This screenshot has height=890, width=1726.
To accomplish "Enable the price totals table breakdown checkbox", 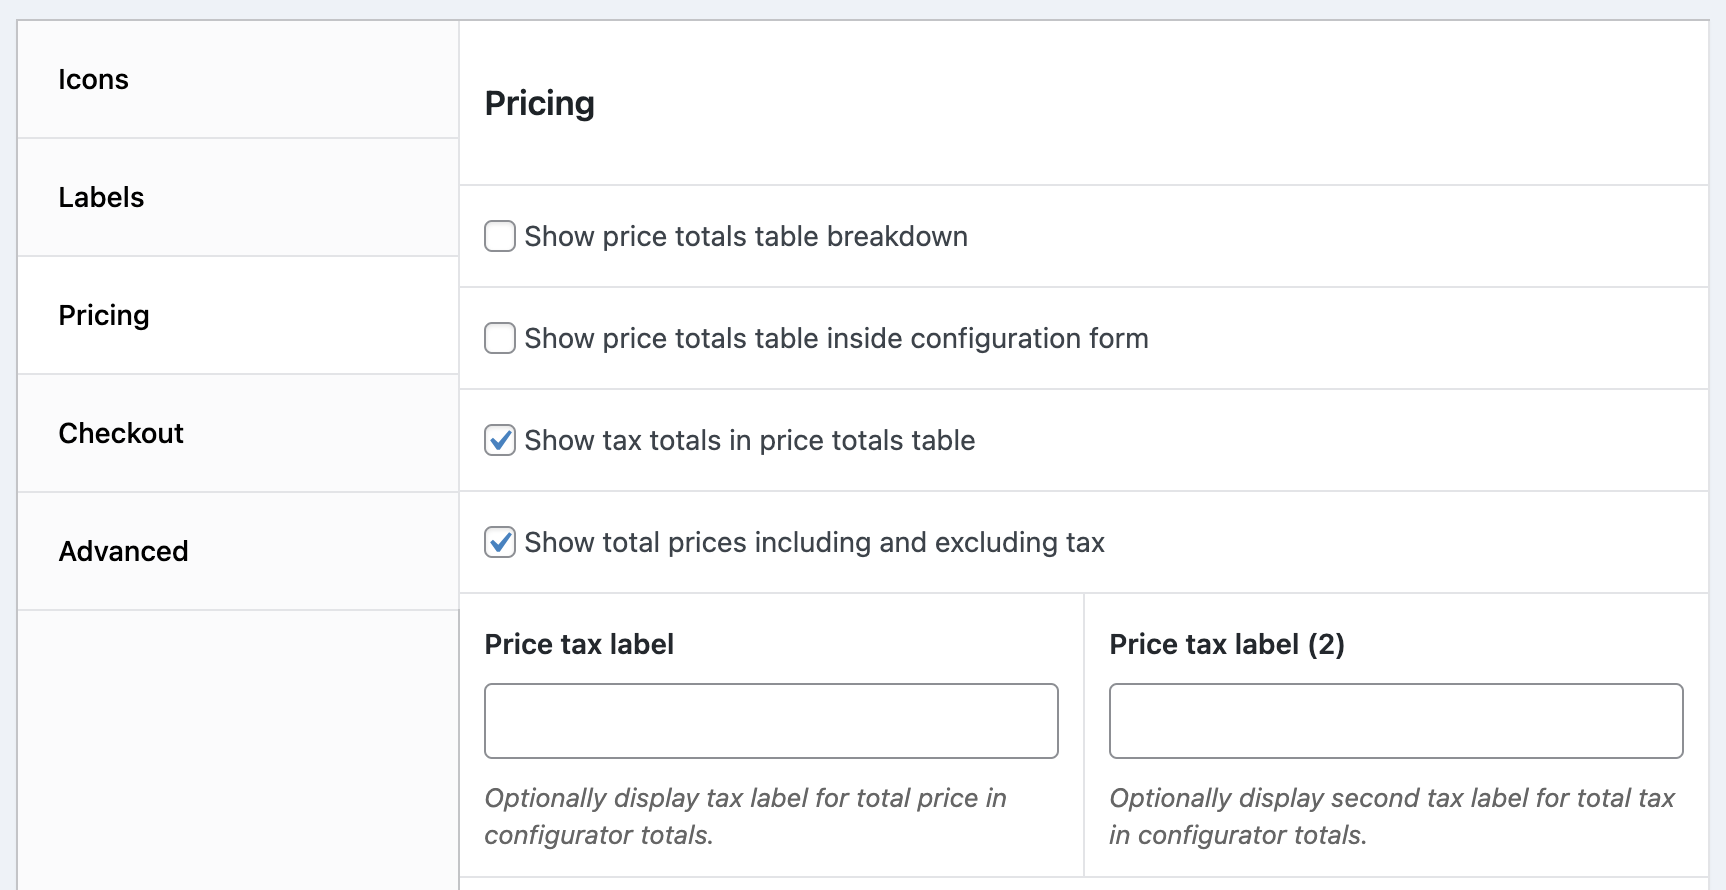I will [x=500, y=237].
